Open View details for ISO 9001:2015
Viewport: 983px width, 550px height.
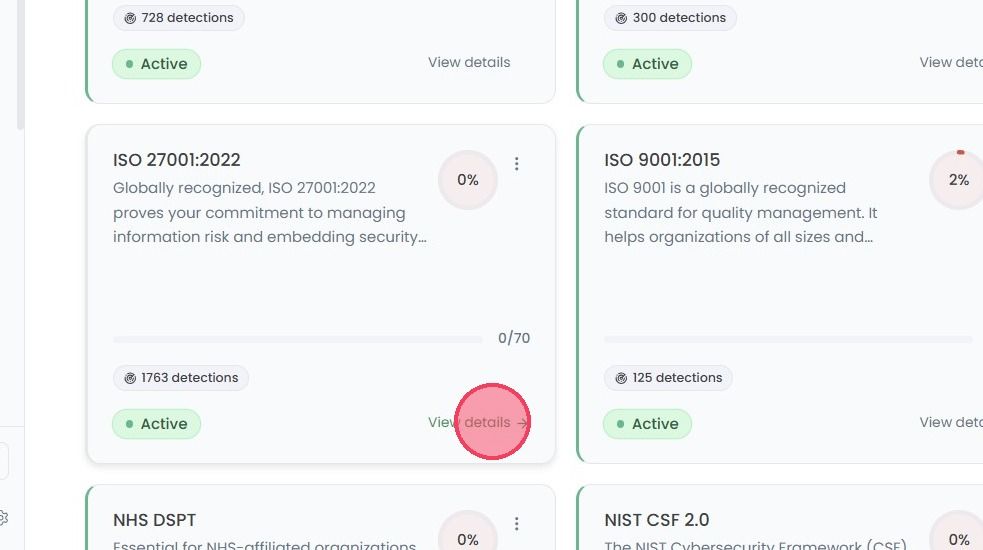coord(951,422)
